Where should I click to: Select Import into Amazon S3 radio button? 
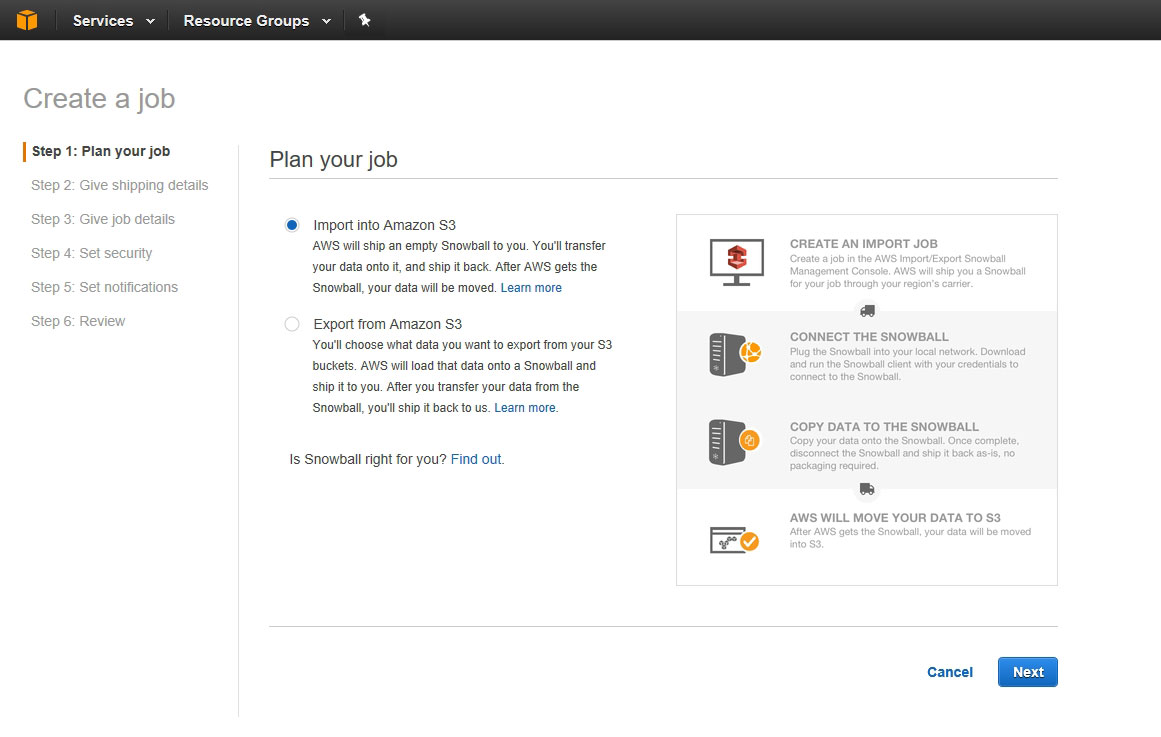coord(292,225)
